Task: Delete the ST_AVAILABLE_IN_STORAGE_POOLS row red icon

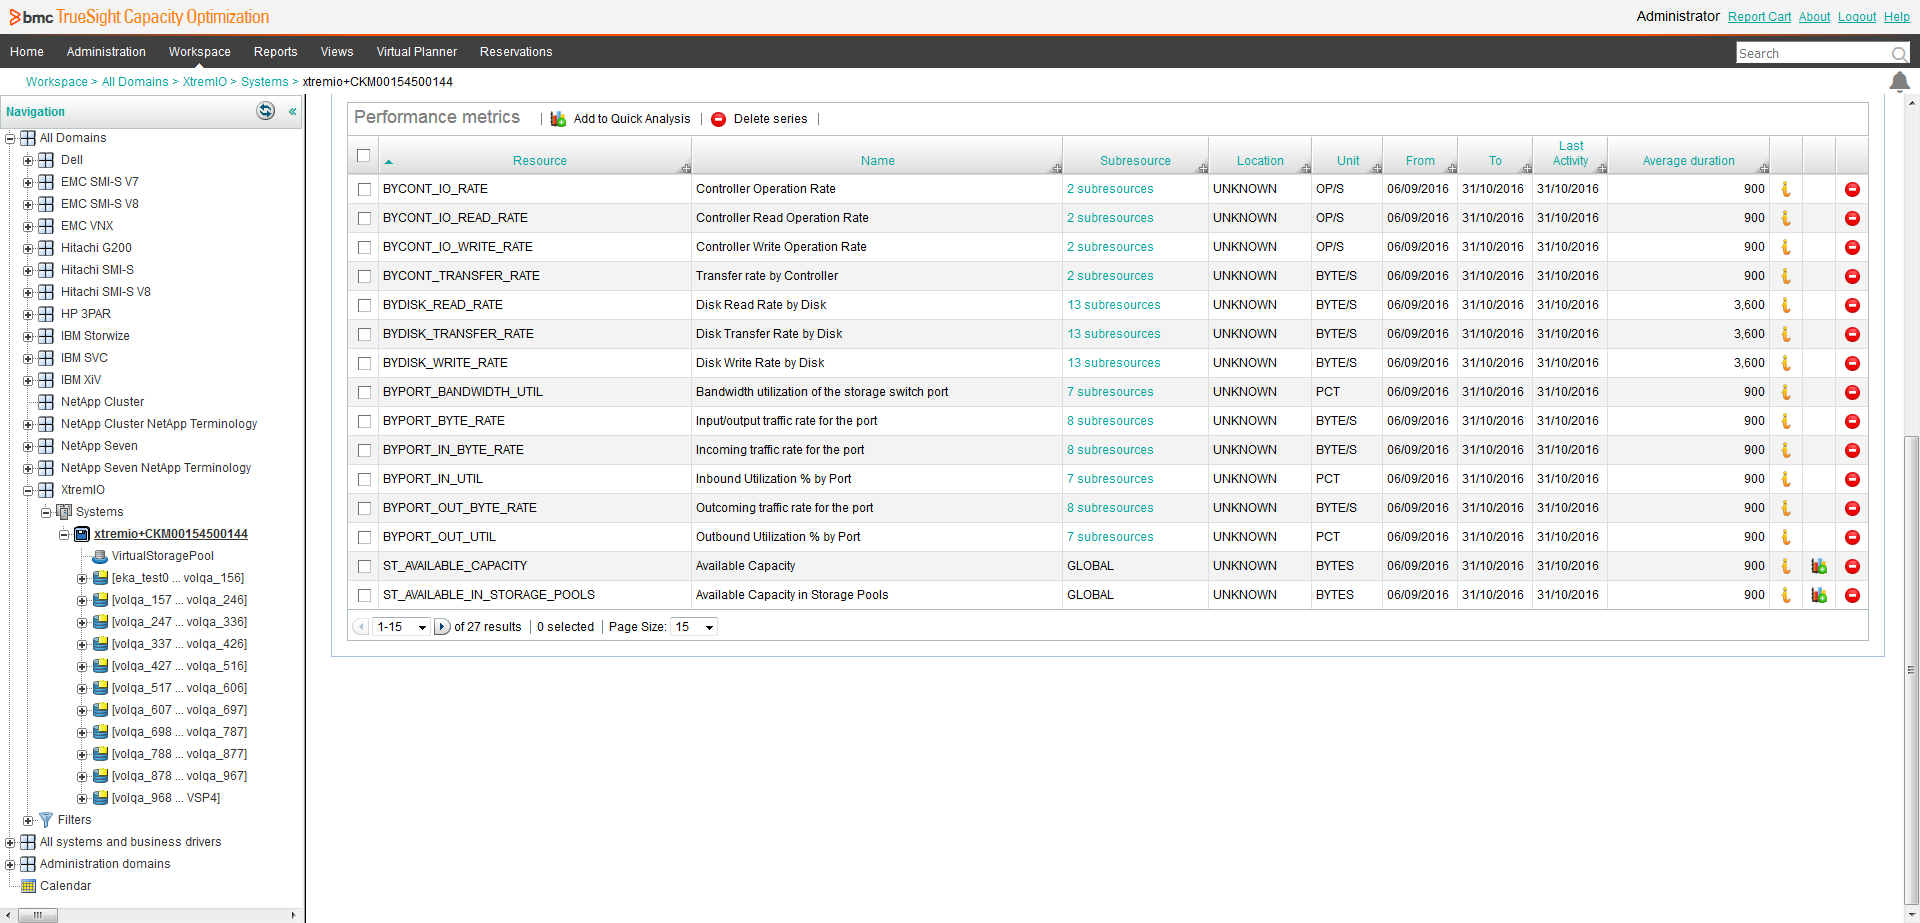Action: (1852, 595)
